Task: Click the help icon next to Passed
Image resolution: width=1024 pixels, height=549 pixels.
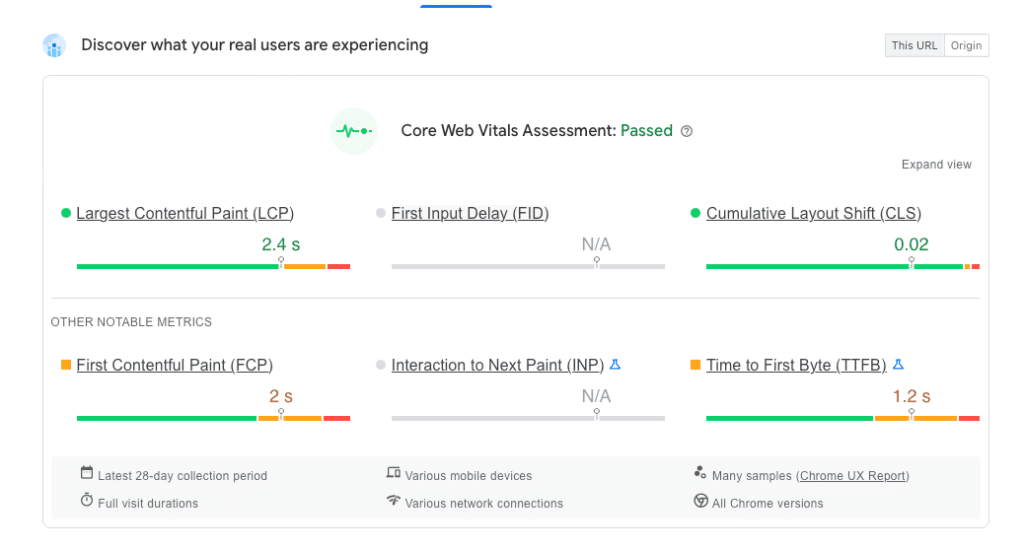Action: point(686,131)
